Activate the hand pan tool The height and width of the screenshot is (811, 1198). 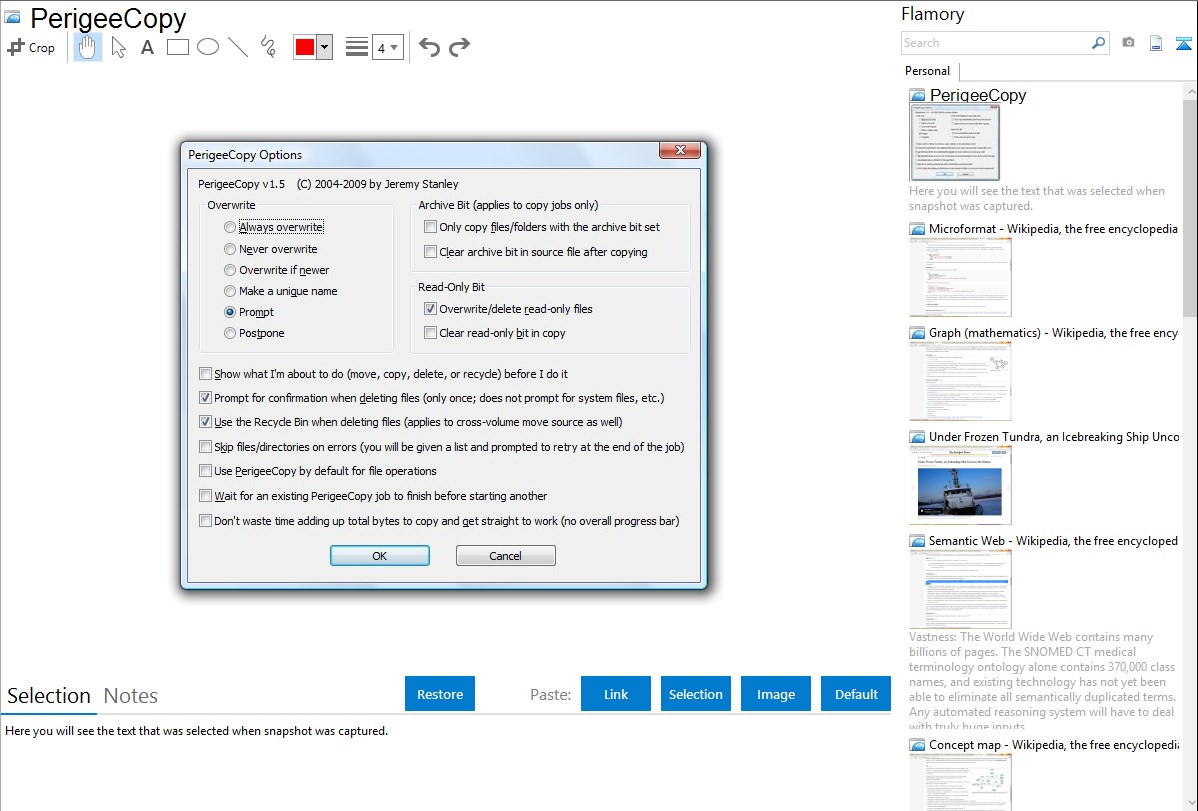[88, 47]
